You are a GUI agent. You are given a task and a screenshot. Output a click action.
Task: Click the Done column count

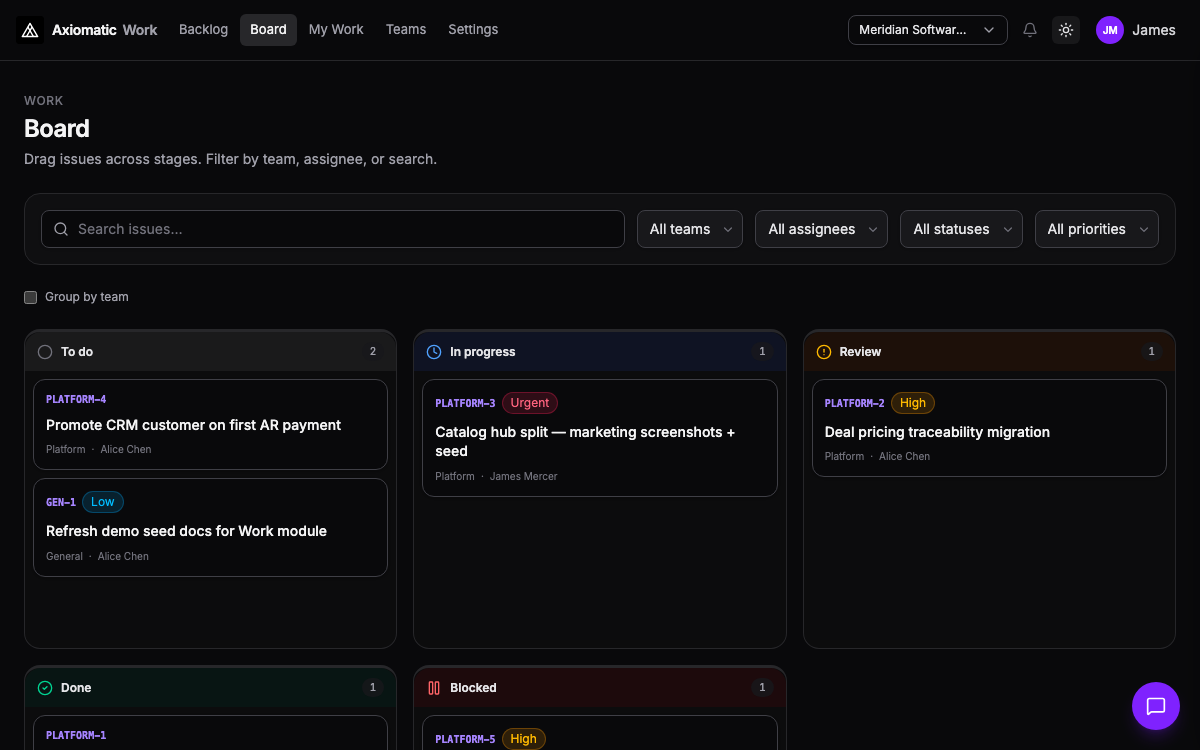373,688
